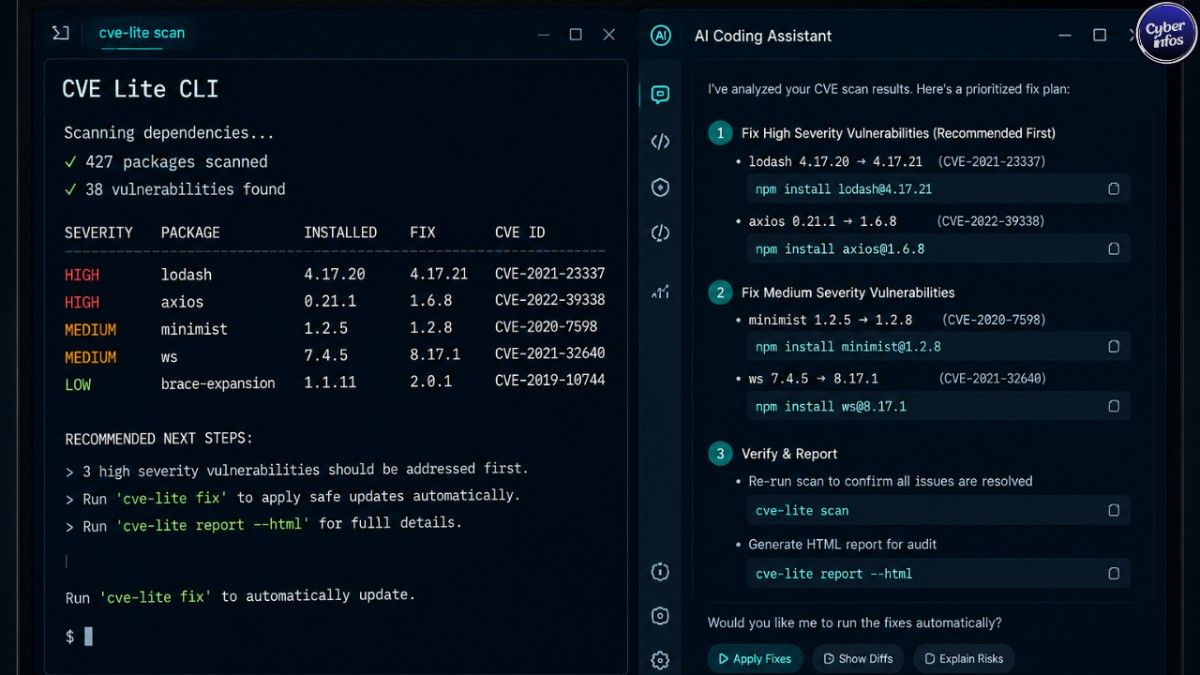Copy the npm install ws@8.17.1 command
This screenshot has width=1200, height=675.
(1113, 406)
